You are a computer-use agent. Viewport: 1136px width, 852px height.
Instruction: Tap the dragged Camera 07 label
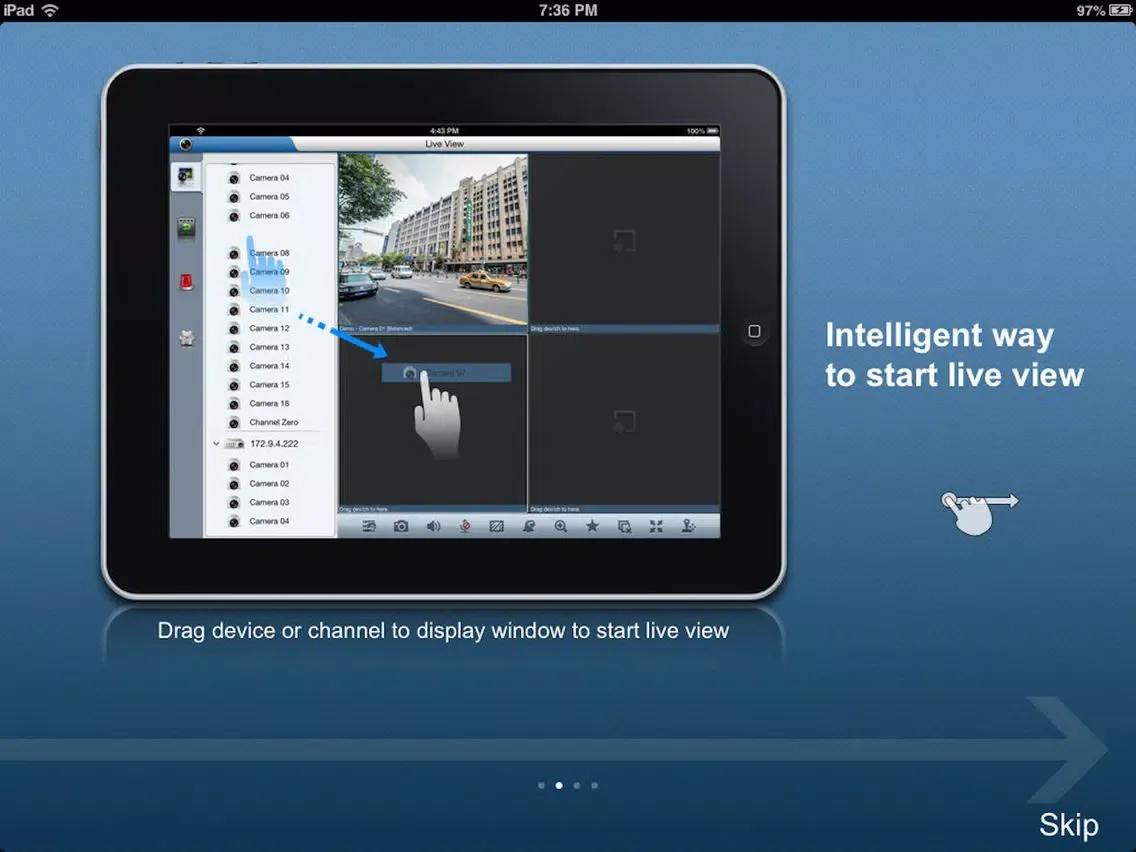tap(446, 372)
